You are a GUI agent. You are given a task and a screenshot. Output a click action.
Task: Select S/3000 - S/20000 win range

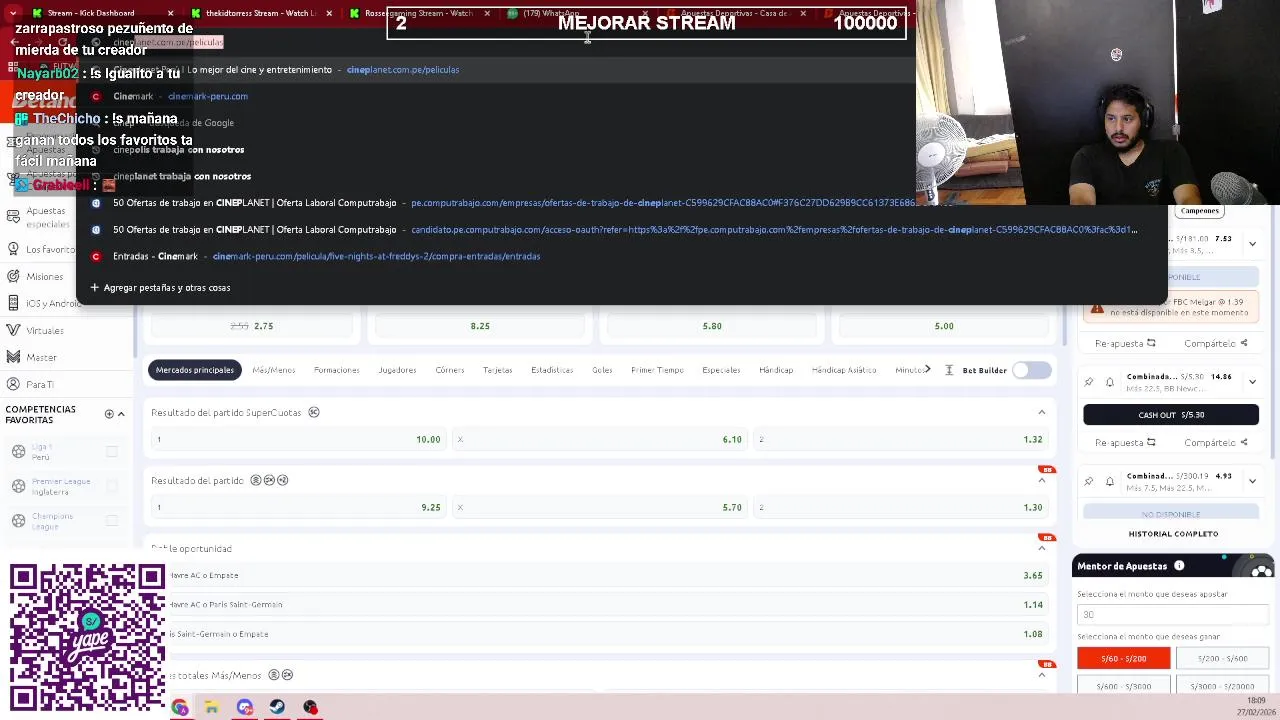point(1222,686)
